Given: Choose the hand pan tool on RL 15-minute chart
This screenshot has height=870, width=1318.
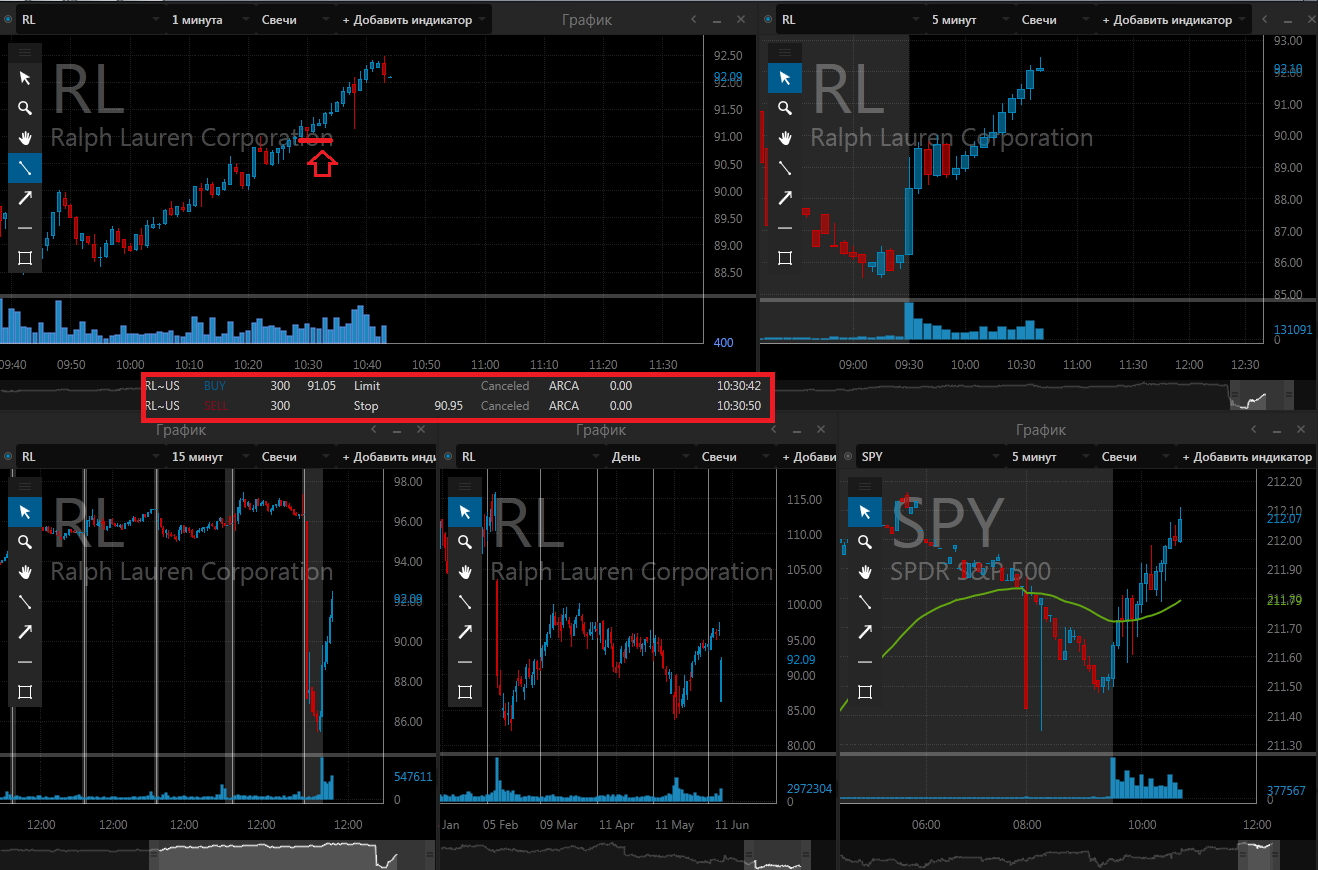Looking at the screenshot, I should (25, 571).
